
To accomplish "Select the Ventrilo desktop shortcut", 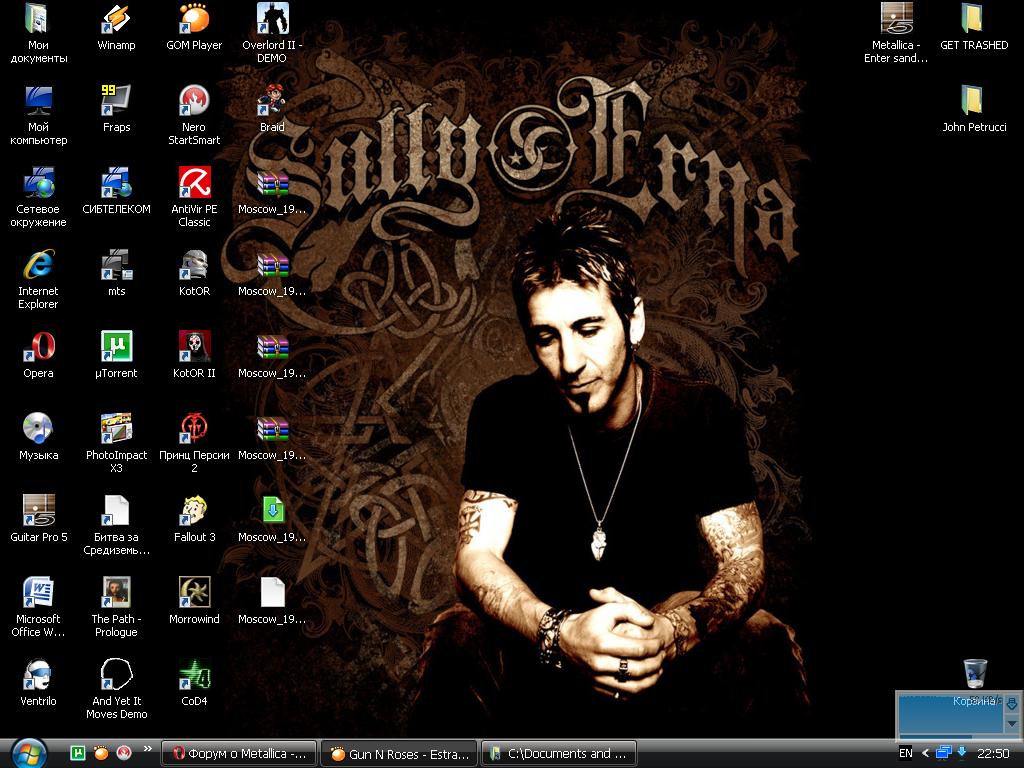I will [38, 675].
